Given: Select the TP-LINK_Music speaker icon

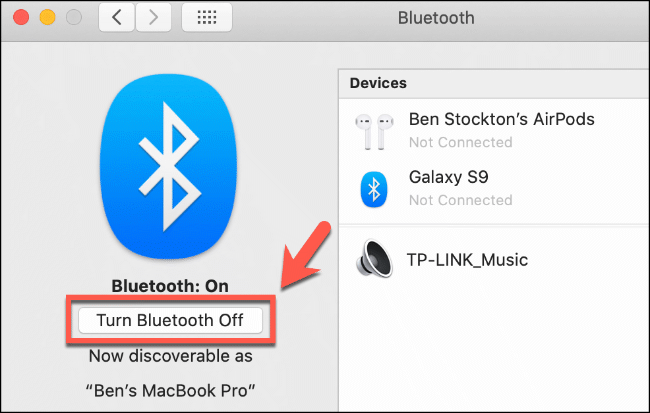Looking at the screenshot, I should pyautogui.click(x=374, y=258).
